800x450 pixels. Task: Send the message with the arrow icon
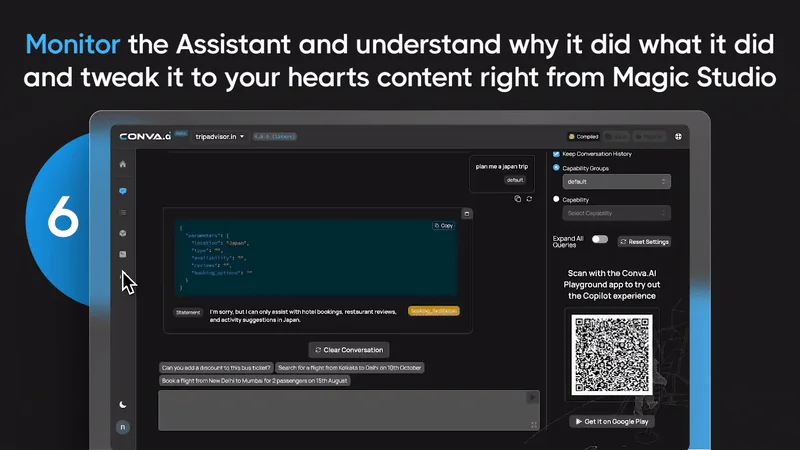pyautogui.click(x=532, y=397)
